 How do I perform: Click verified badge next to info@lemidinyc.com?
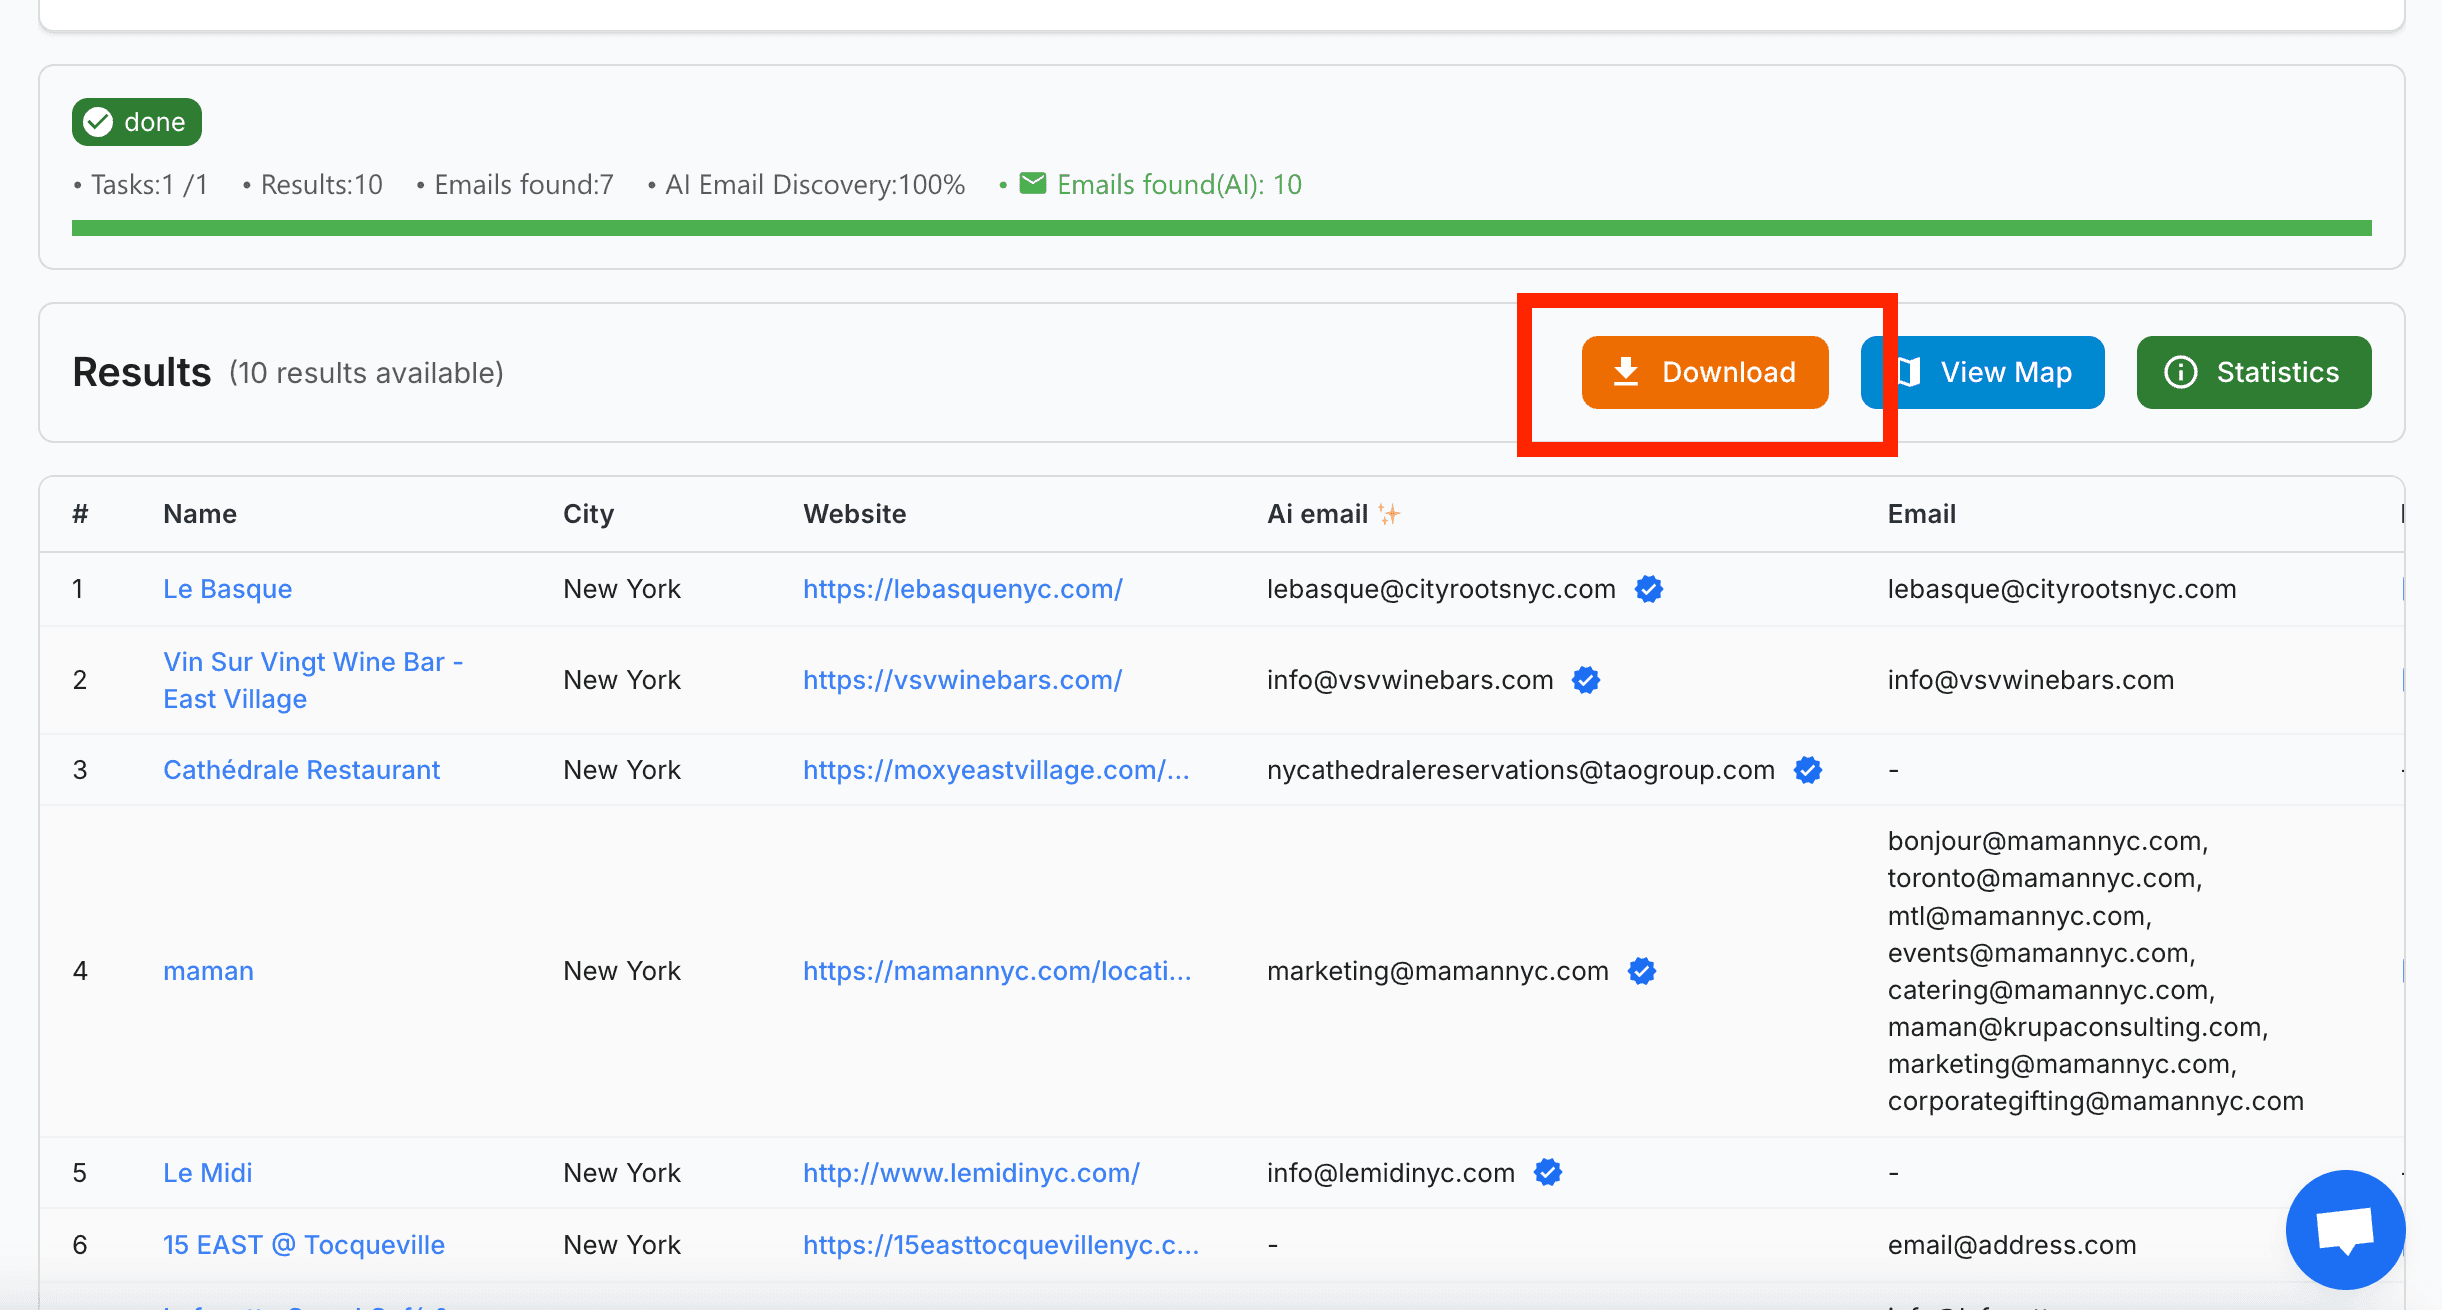(x=1548, y=1172)
